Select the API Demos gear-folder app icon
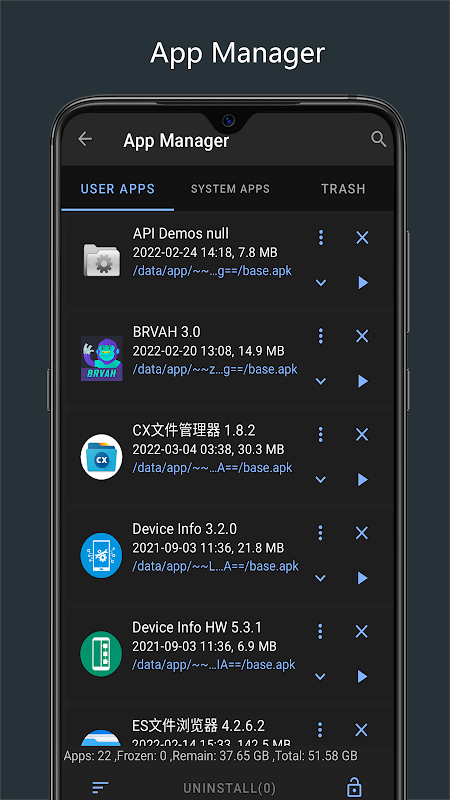Screen dimensions: 450x800 pos(102,260)
